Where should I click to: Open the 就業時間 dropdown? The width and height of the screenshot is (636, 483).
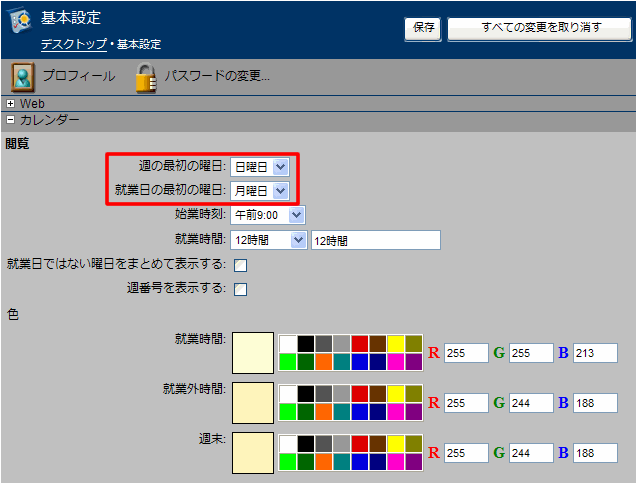(268, 240)
